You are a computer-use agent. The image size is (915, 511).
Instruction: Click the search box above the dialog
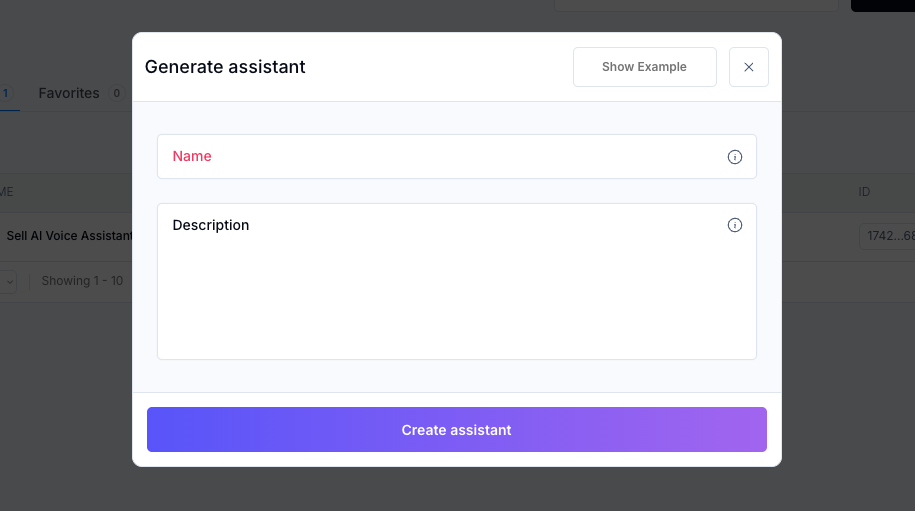[x=695, y=5]
